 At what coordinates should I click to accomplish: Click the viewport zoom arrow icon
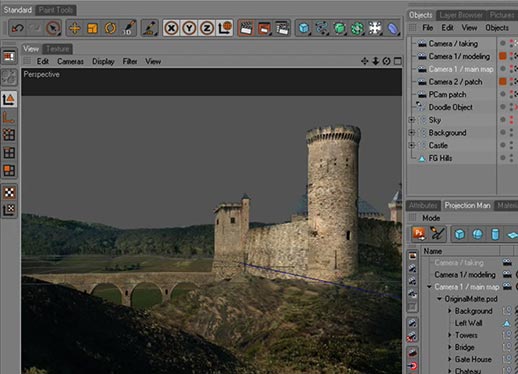pyautogui.click(x=376, y=61)
